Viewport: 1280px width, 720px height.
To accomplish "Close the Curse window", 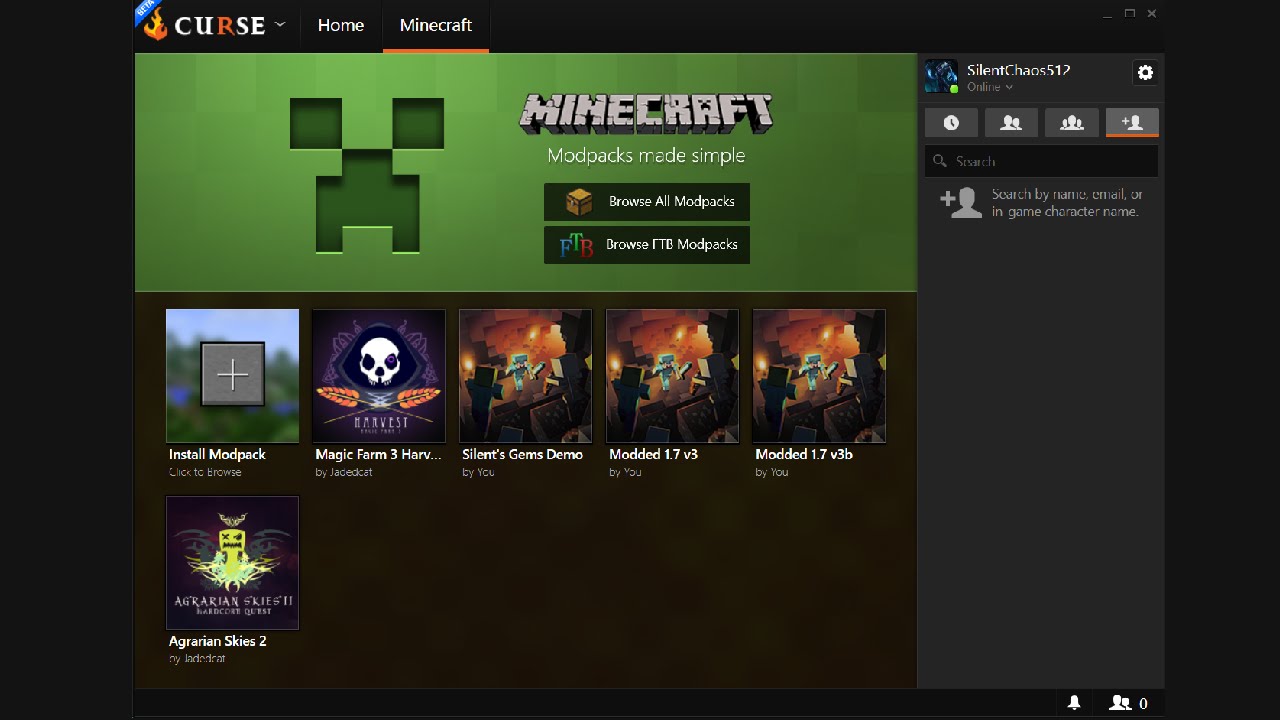I will click(x=1152, y=14).
